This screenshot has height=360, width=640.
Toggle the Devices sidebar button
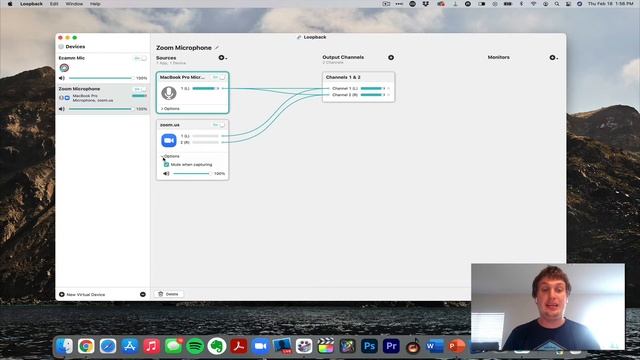tap(61, 47)
